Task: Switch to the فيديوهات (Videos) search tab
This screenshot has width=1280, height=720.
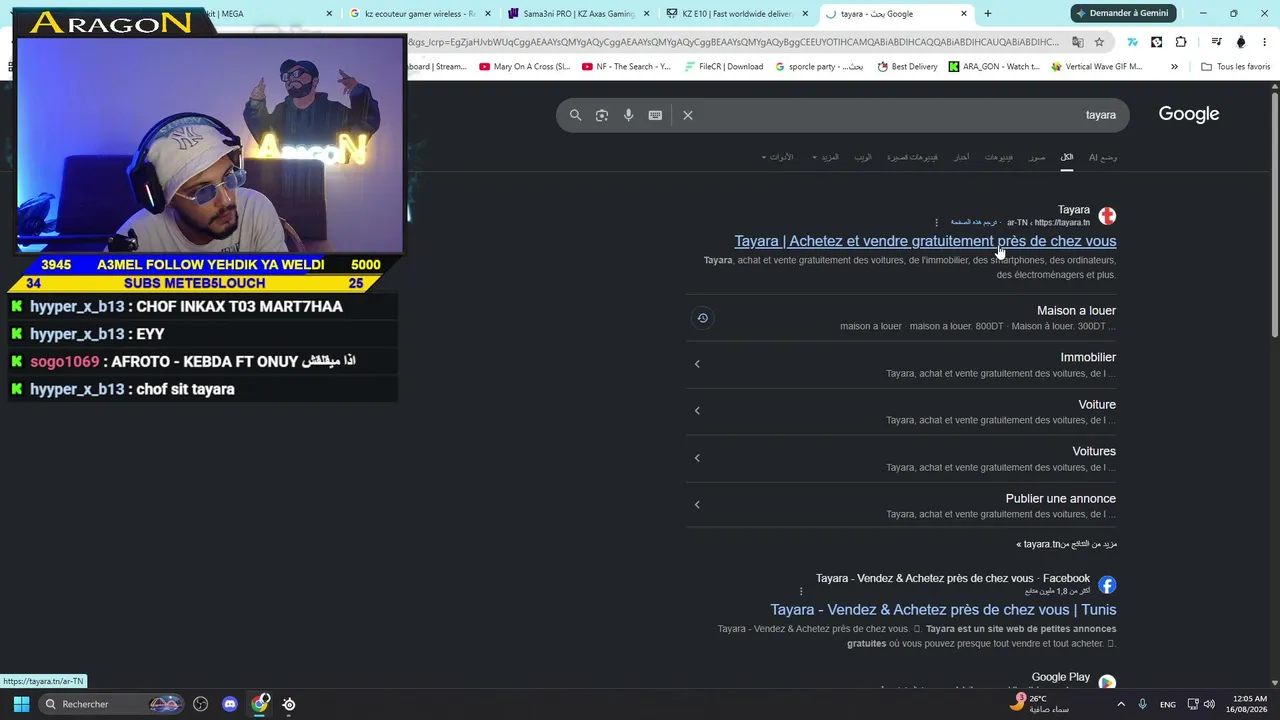Action: pyautogui.click(x=999, y=157)
